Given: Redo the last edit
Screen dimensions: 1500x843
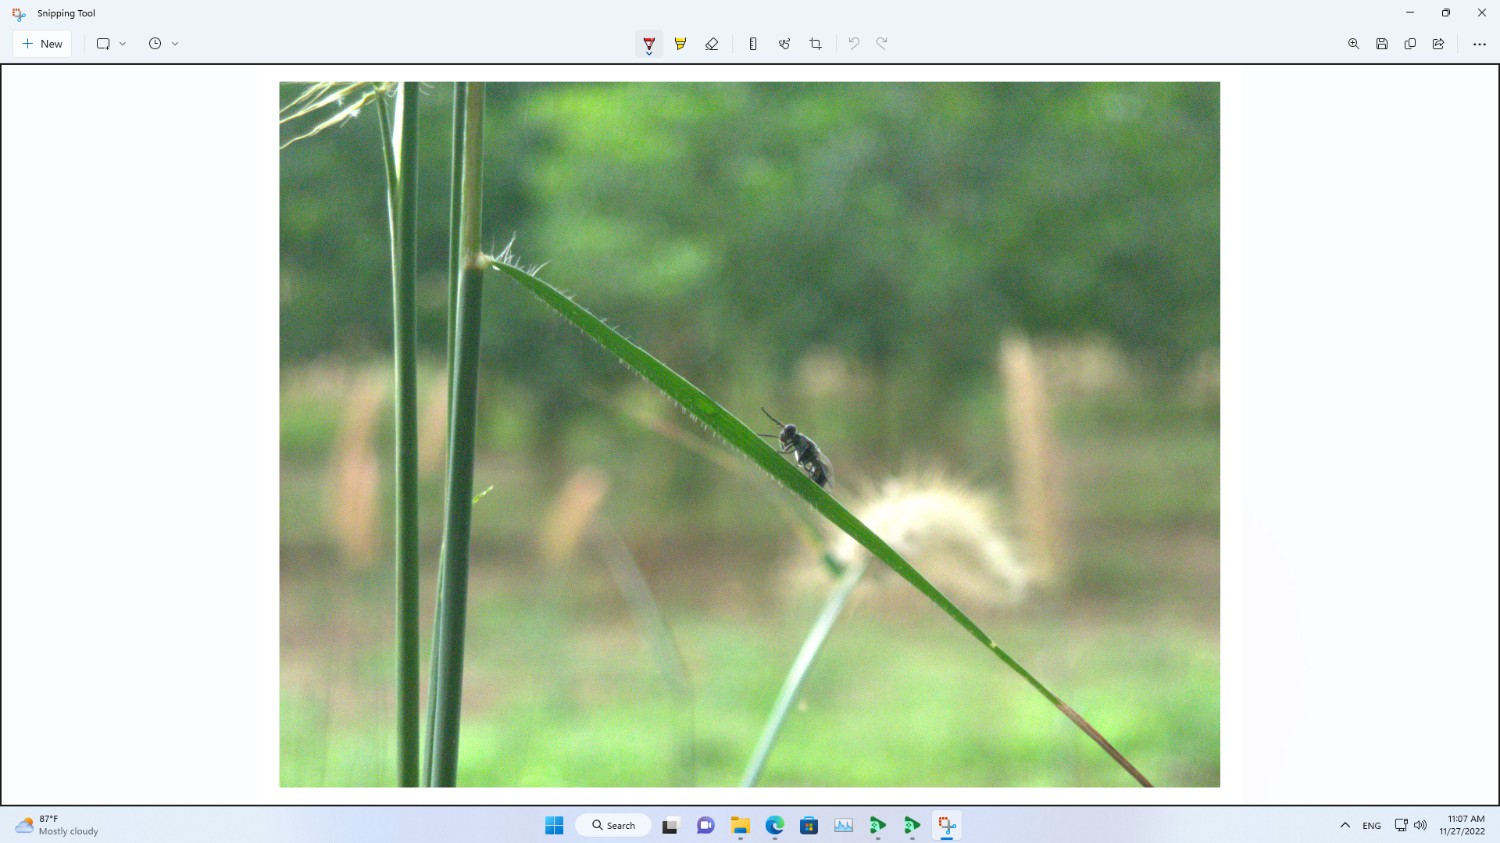Looking at the screenshot, I should [882, 44].
